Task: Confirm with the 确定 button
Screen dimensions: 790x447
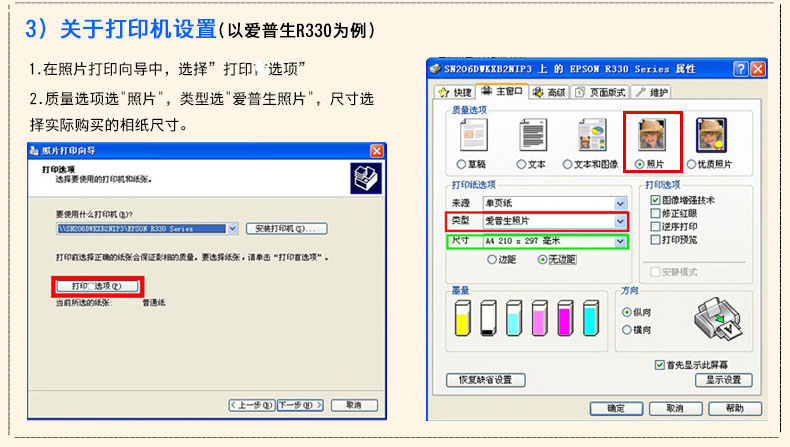Action: pos(616,408)
